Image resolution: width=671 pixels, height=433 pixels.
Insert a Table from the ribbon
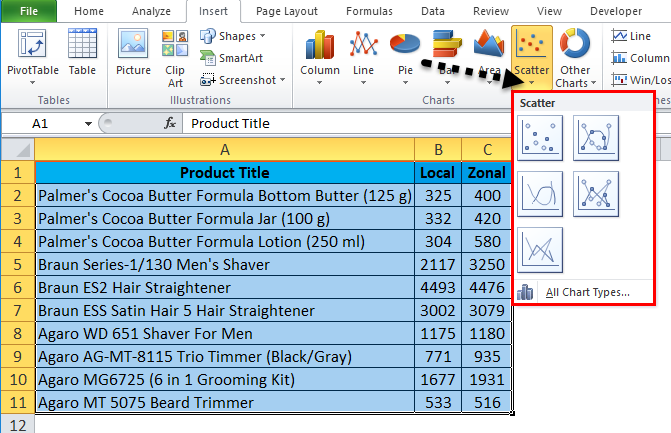(82, 53)
